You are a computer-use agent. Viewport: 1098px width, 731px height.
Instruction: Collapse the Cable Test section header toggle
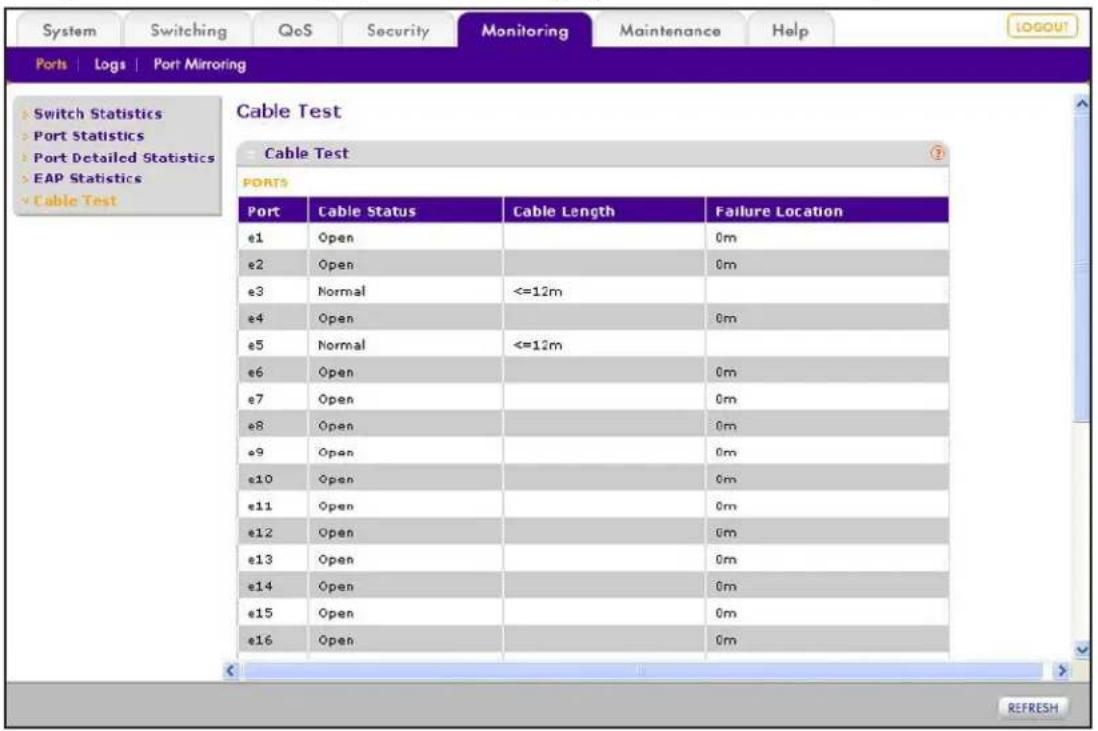(x=251, y=154)
